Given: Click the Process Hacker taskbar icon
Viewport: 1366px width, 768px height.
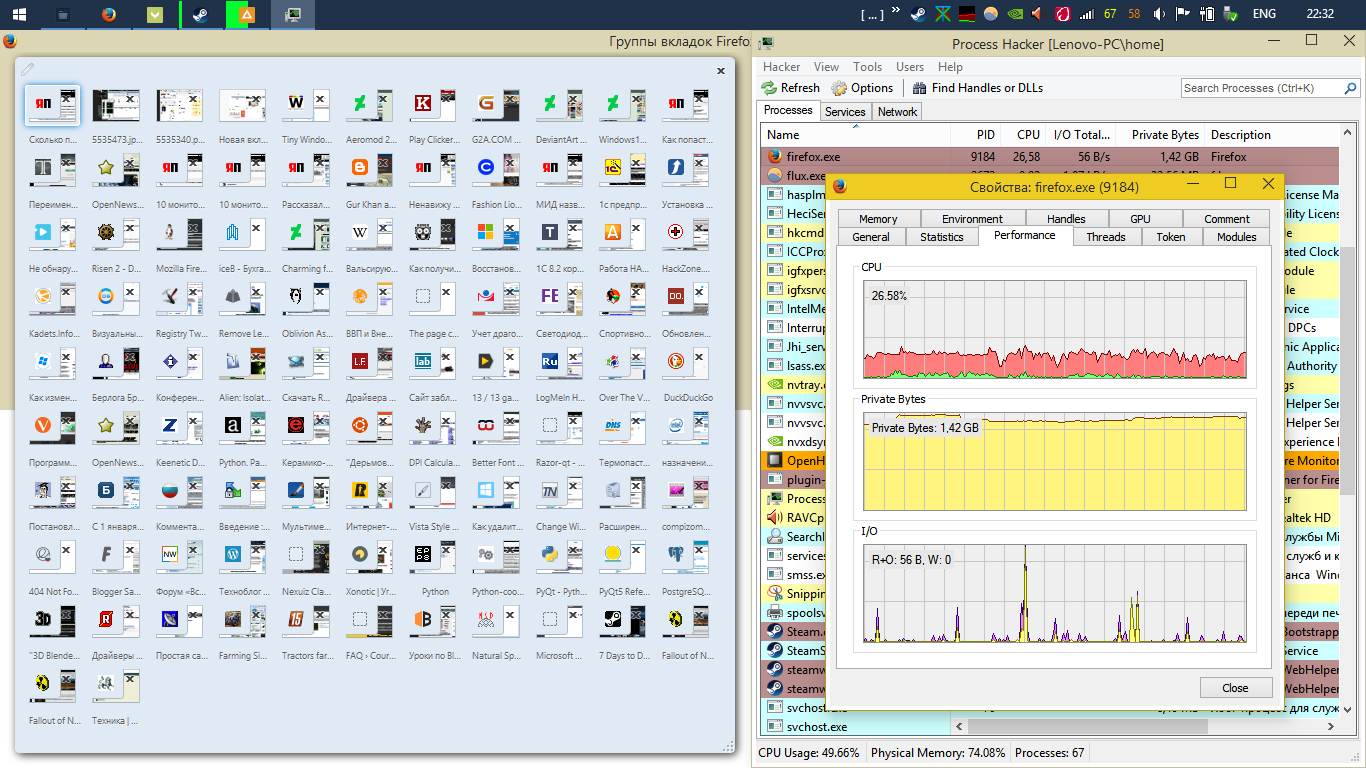Looking at the screenshot, I should coord(292,14).
